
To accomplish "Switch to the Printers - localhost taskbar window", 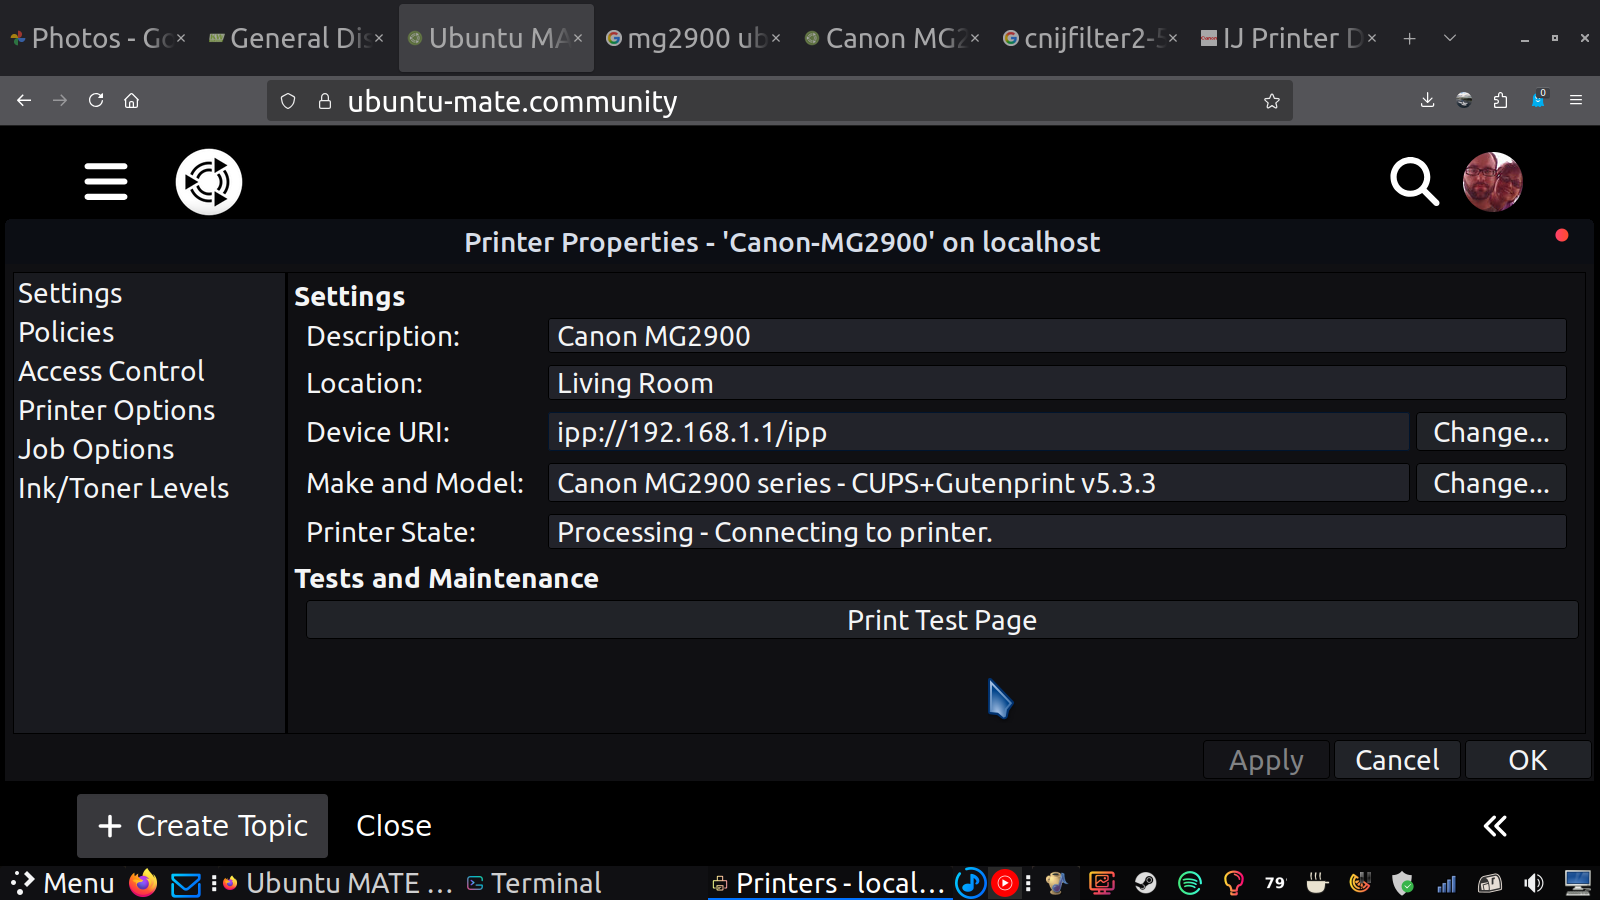I will click(828, 883).
